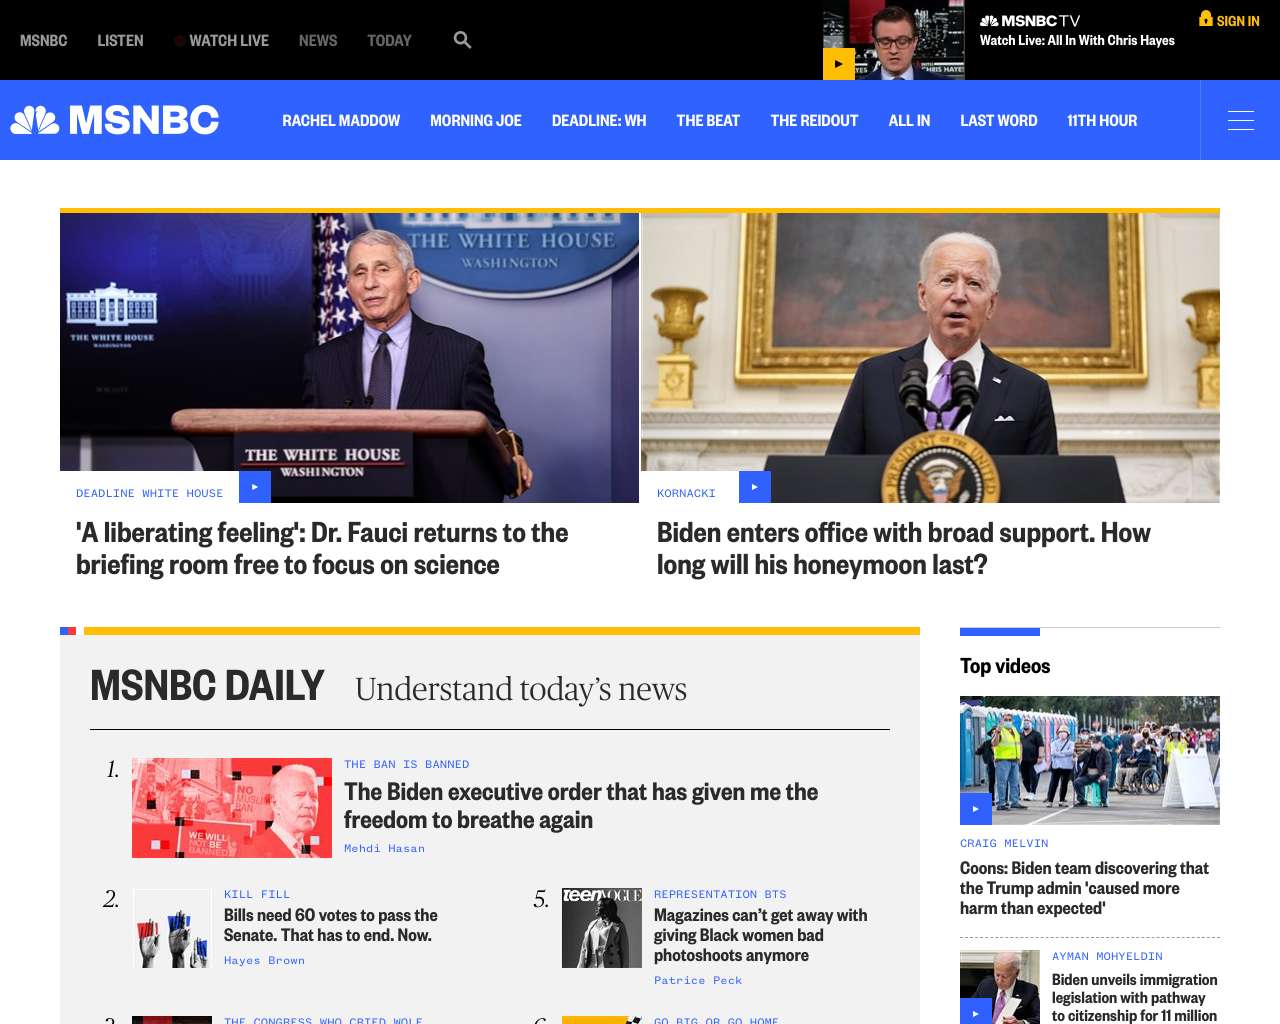Viewport: 1280px width, 1024px height.
Task: Open the Craig Melvin label
Action: click(1004, 843)
